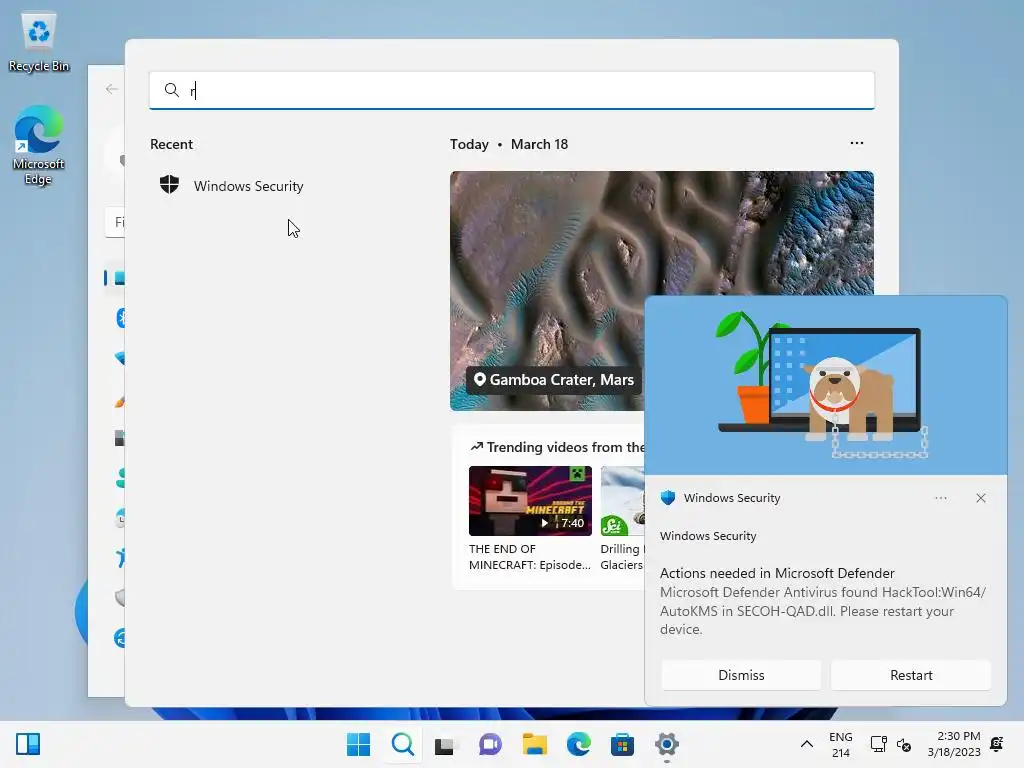Screen dimensions: 1024x768
Task: Open the notification's three-dot settings menu
Action: (x=940, y=498)
